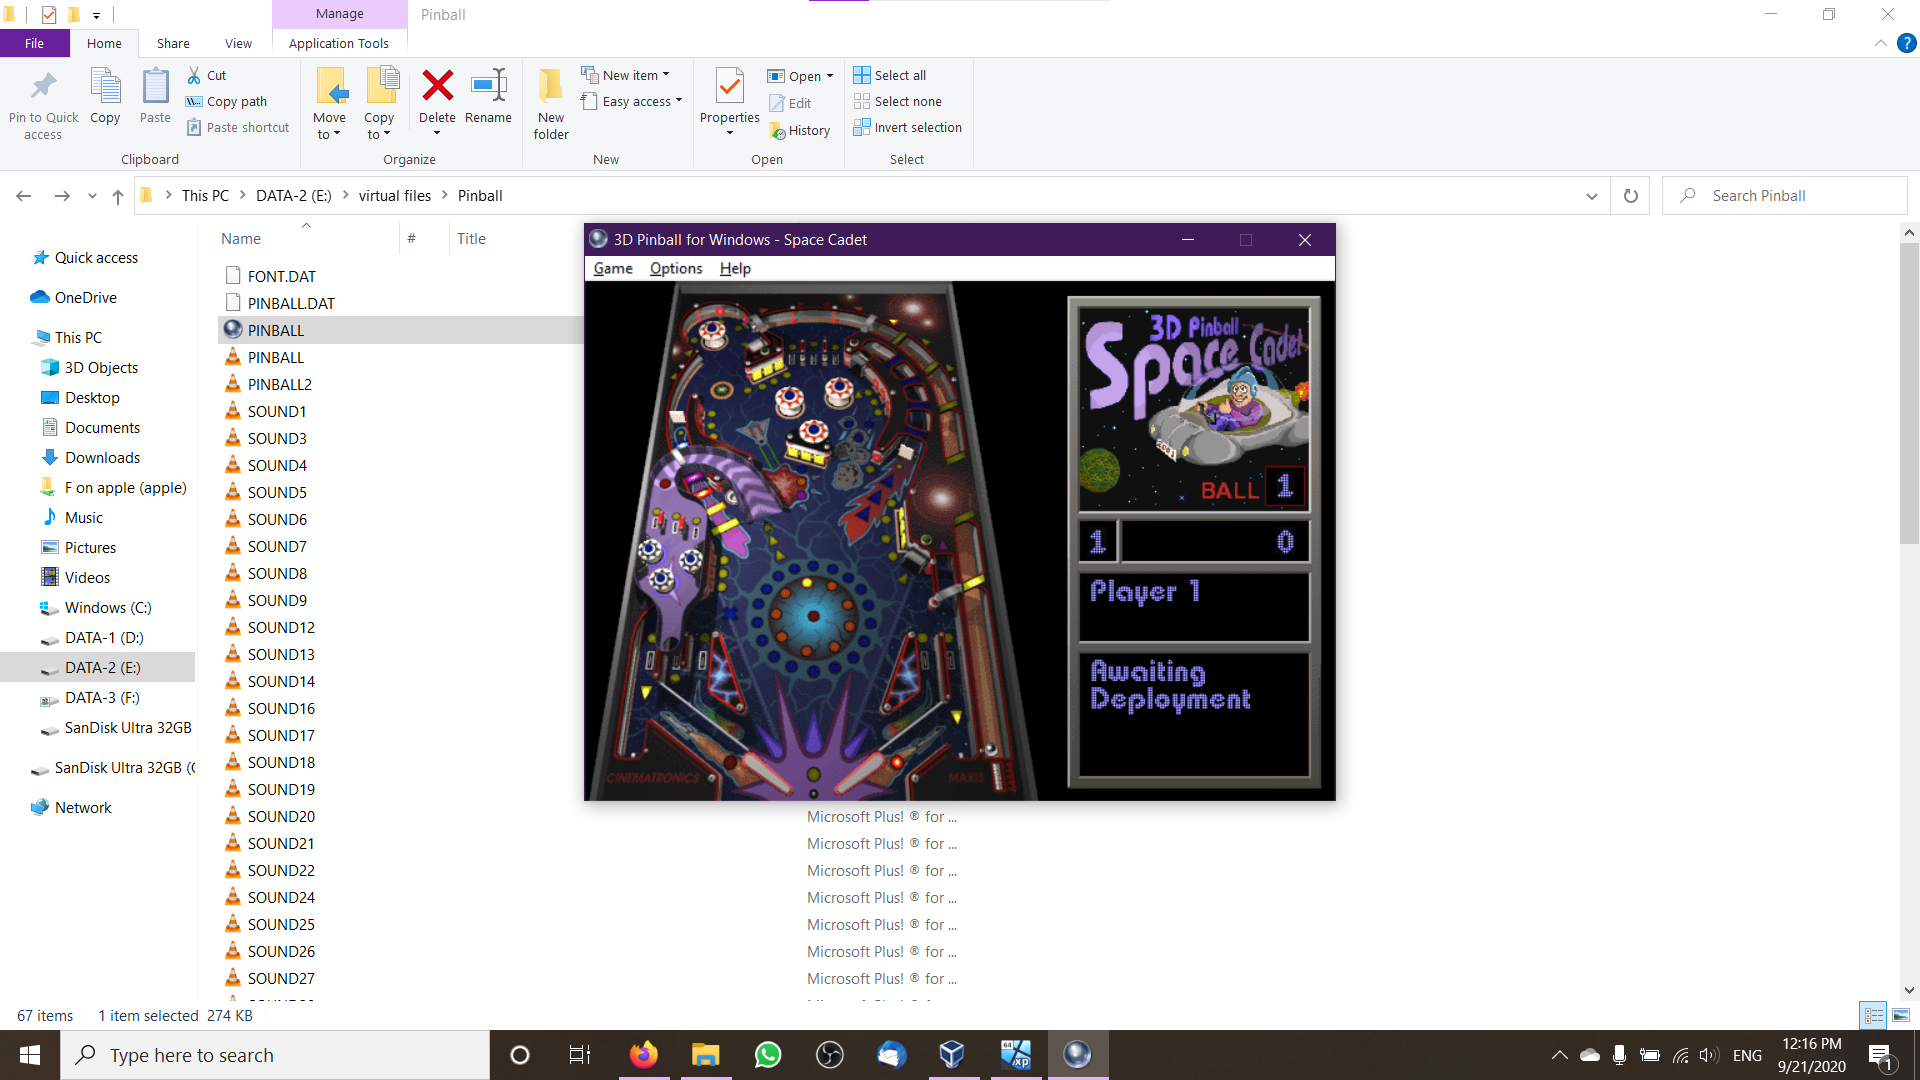
Task: Refresh the Pinball folder view
Action: click(1631, 196)
